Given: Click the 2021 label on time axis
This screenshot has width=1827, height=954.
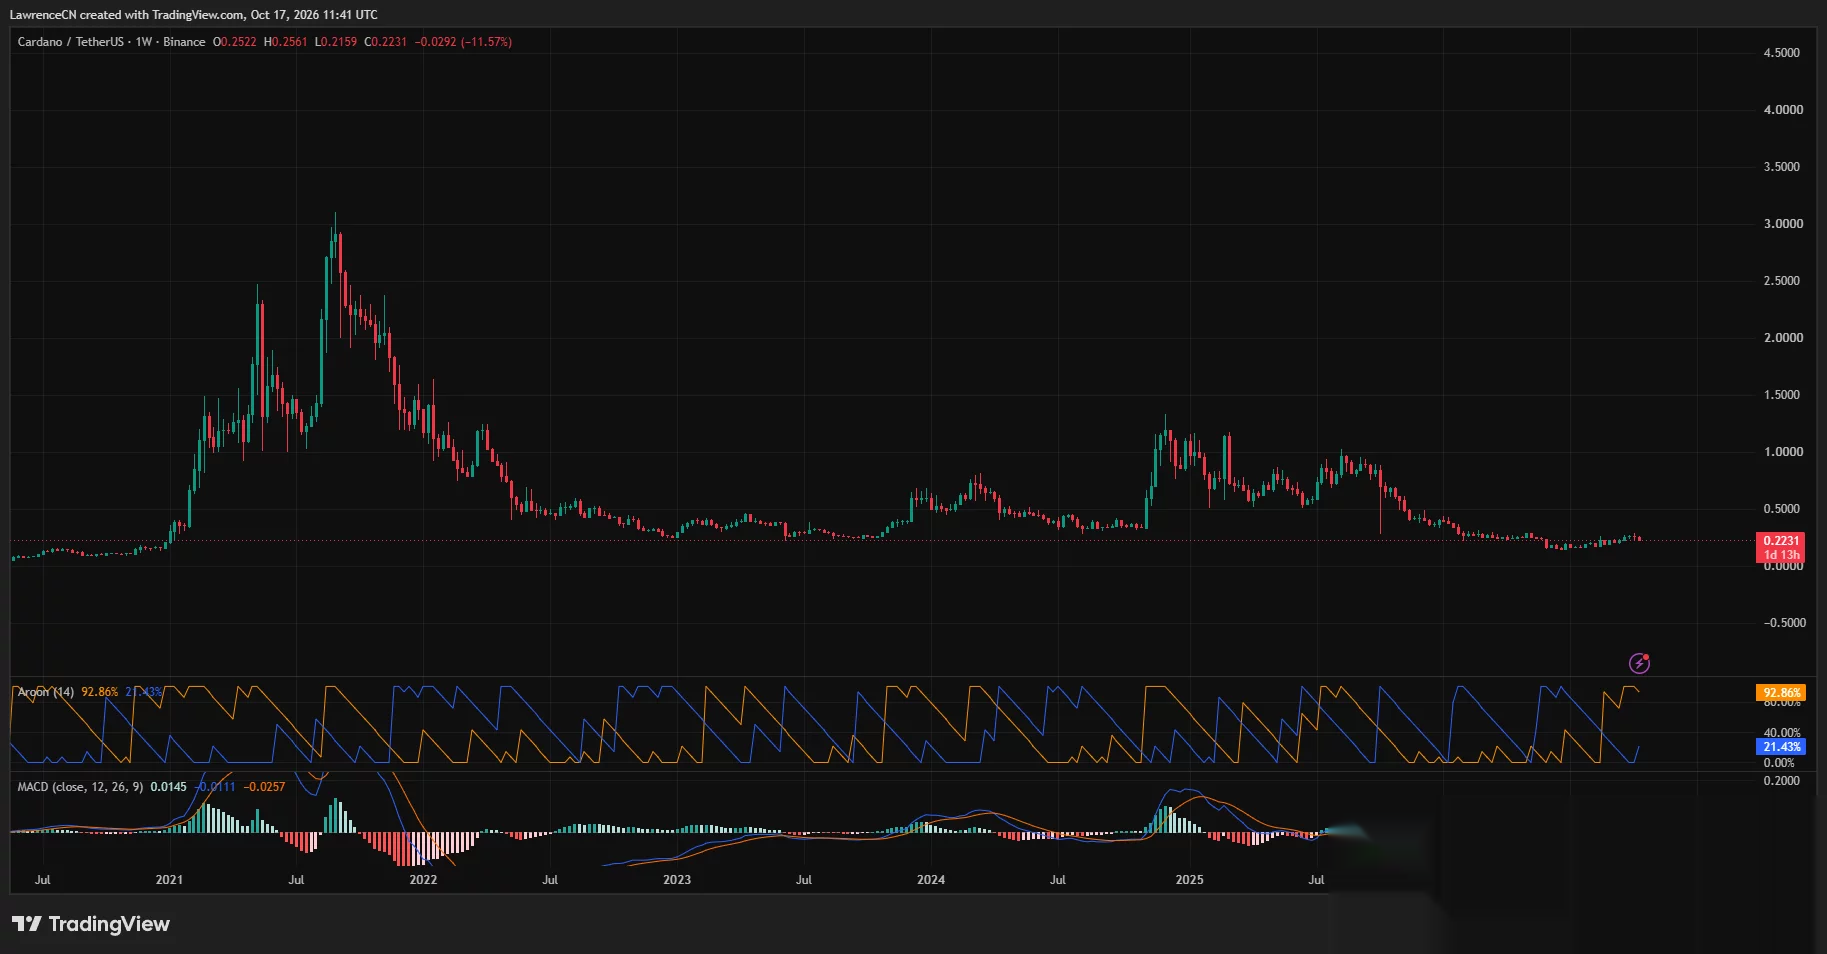Looking at the screenshot, I should pos(169,880).
